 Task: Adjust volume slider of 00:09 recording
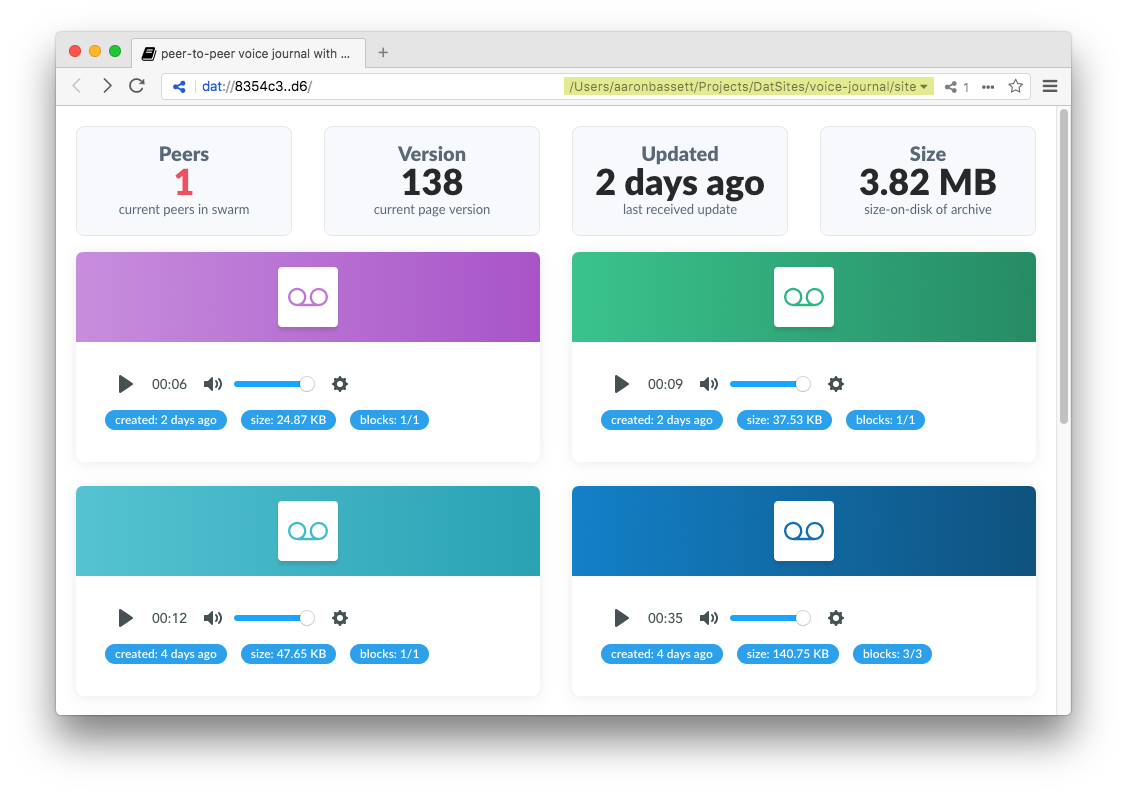point(770,384)
